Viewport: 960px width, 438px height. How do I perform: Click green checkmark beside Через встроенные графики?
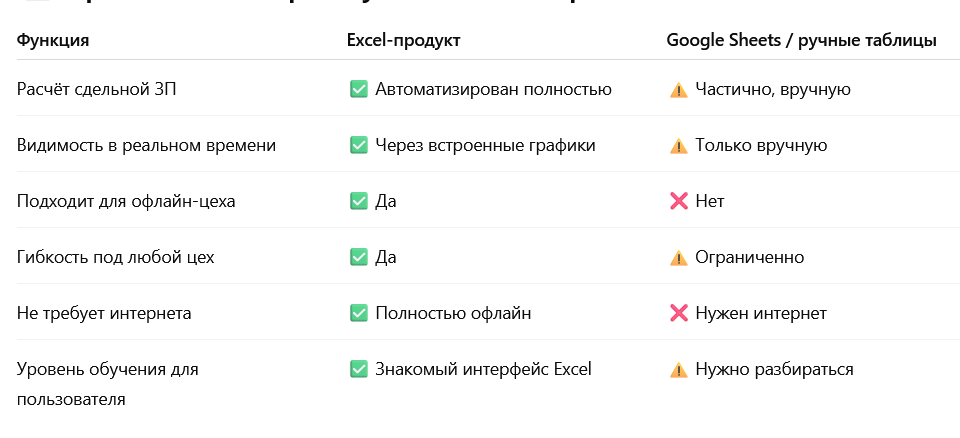(x=358, y=145)
